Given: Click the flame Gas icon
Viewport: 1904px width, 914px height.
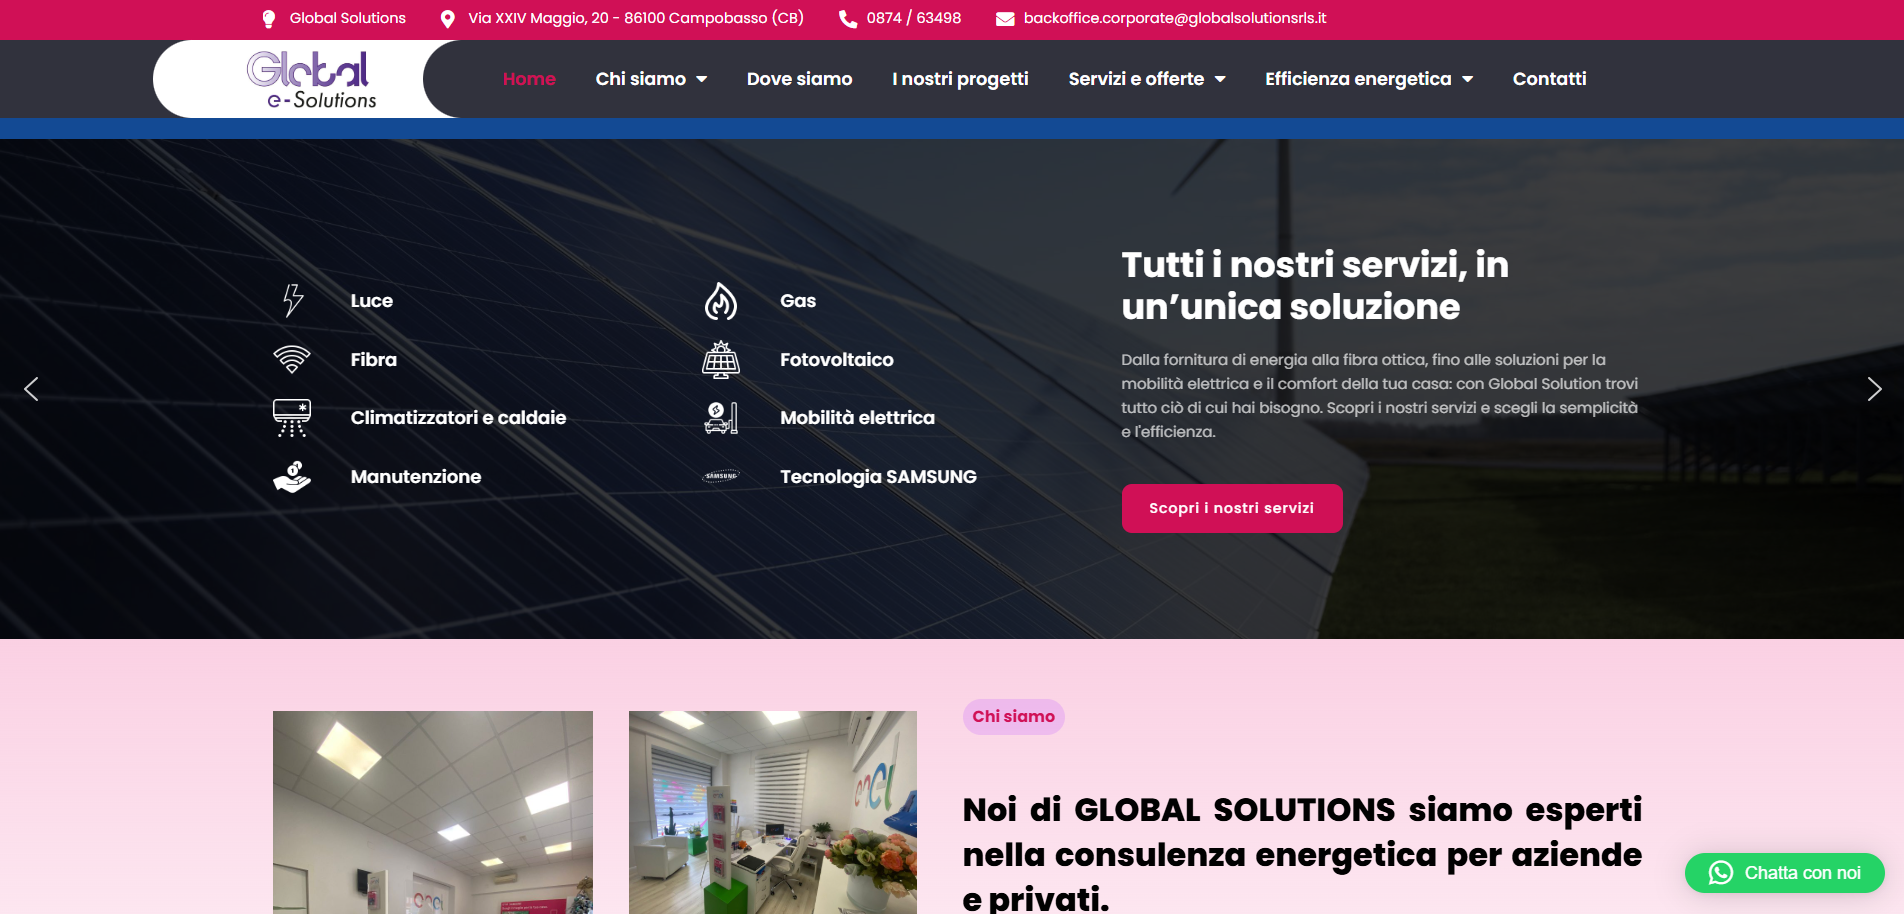Looking at the screenshot, I should [721, 301].
